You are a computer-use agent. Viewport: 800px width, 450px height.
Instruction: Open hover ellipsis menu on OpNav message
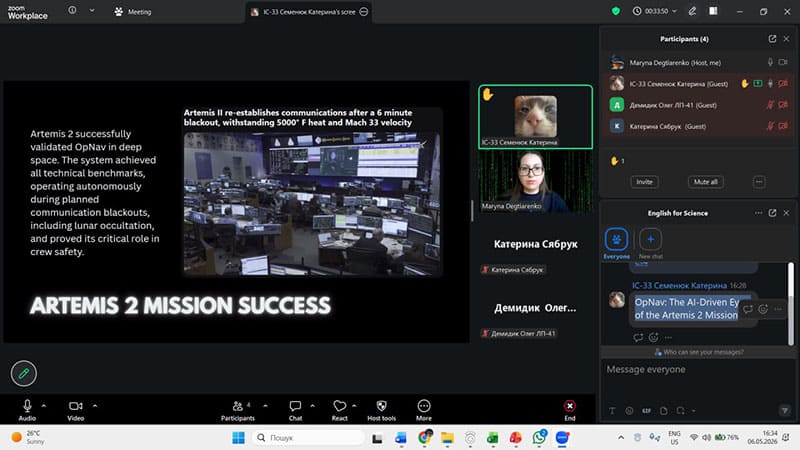click(778, 309)
